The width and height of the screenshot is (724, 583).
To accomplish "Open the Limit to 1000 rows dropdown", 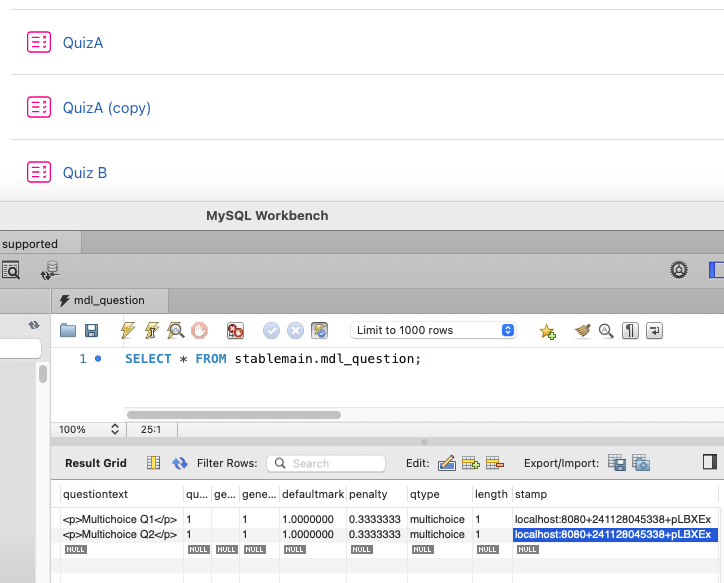I will click(433, 331).
